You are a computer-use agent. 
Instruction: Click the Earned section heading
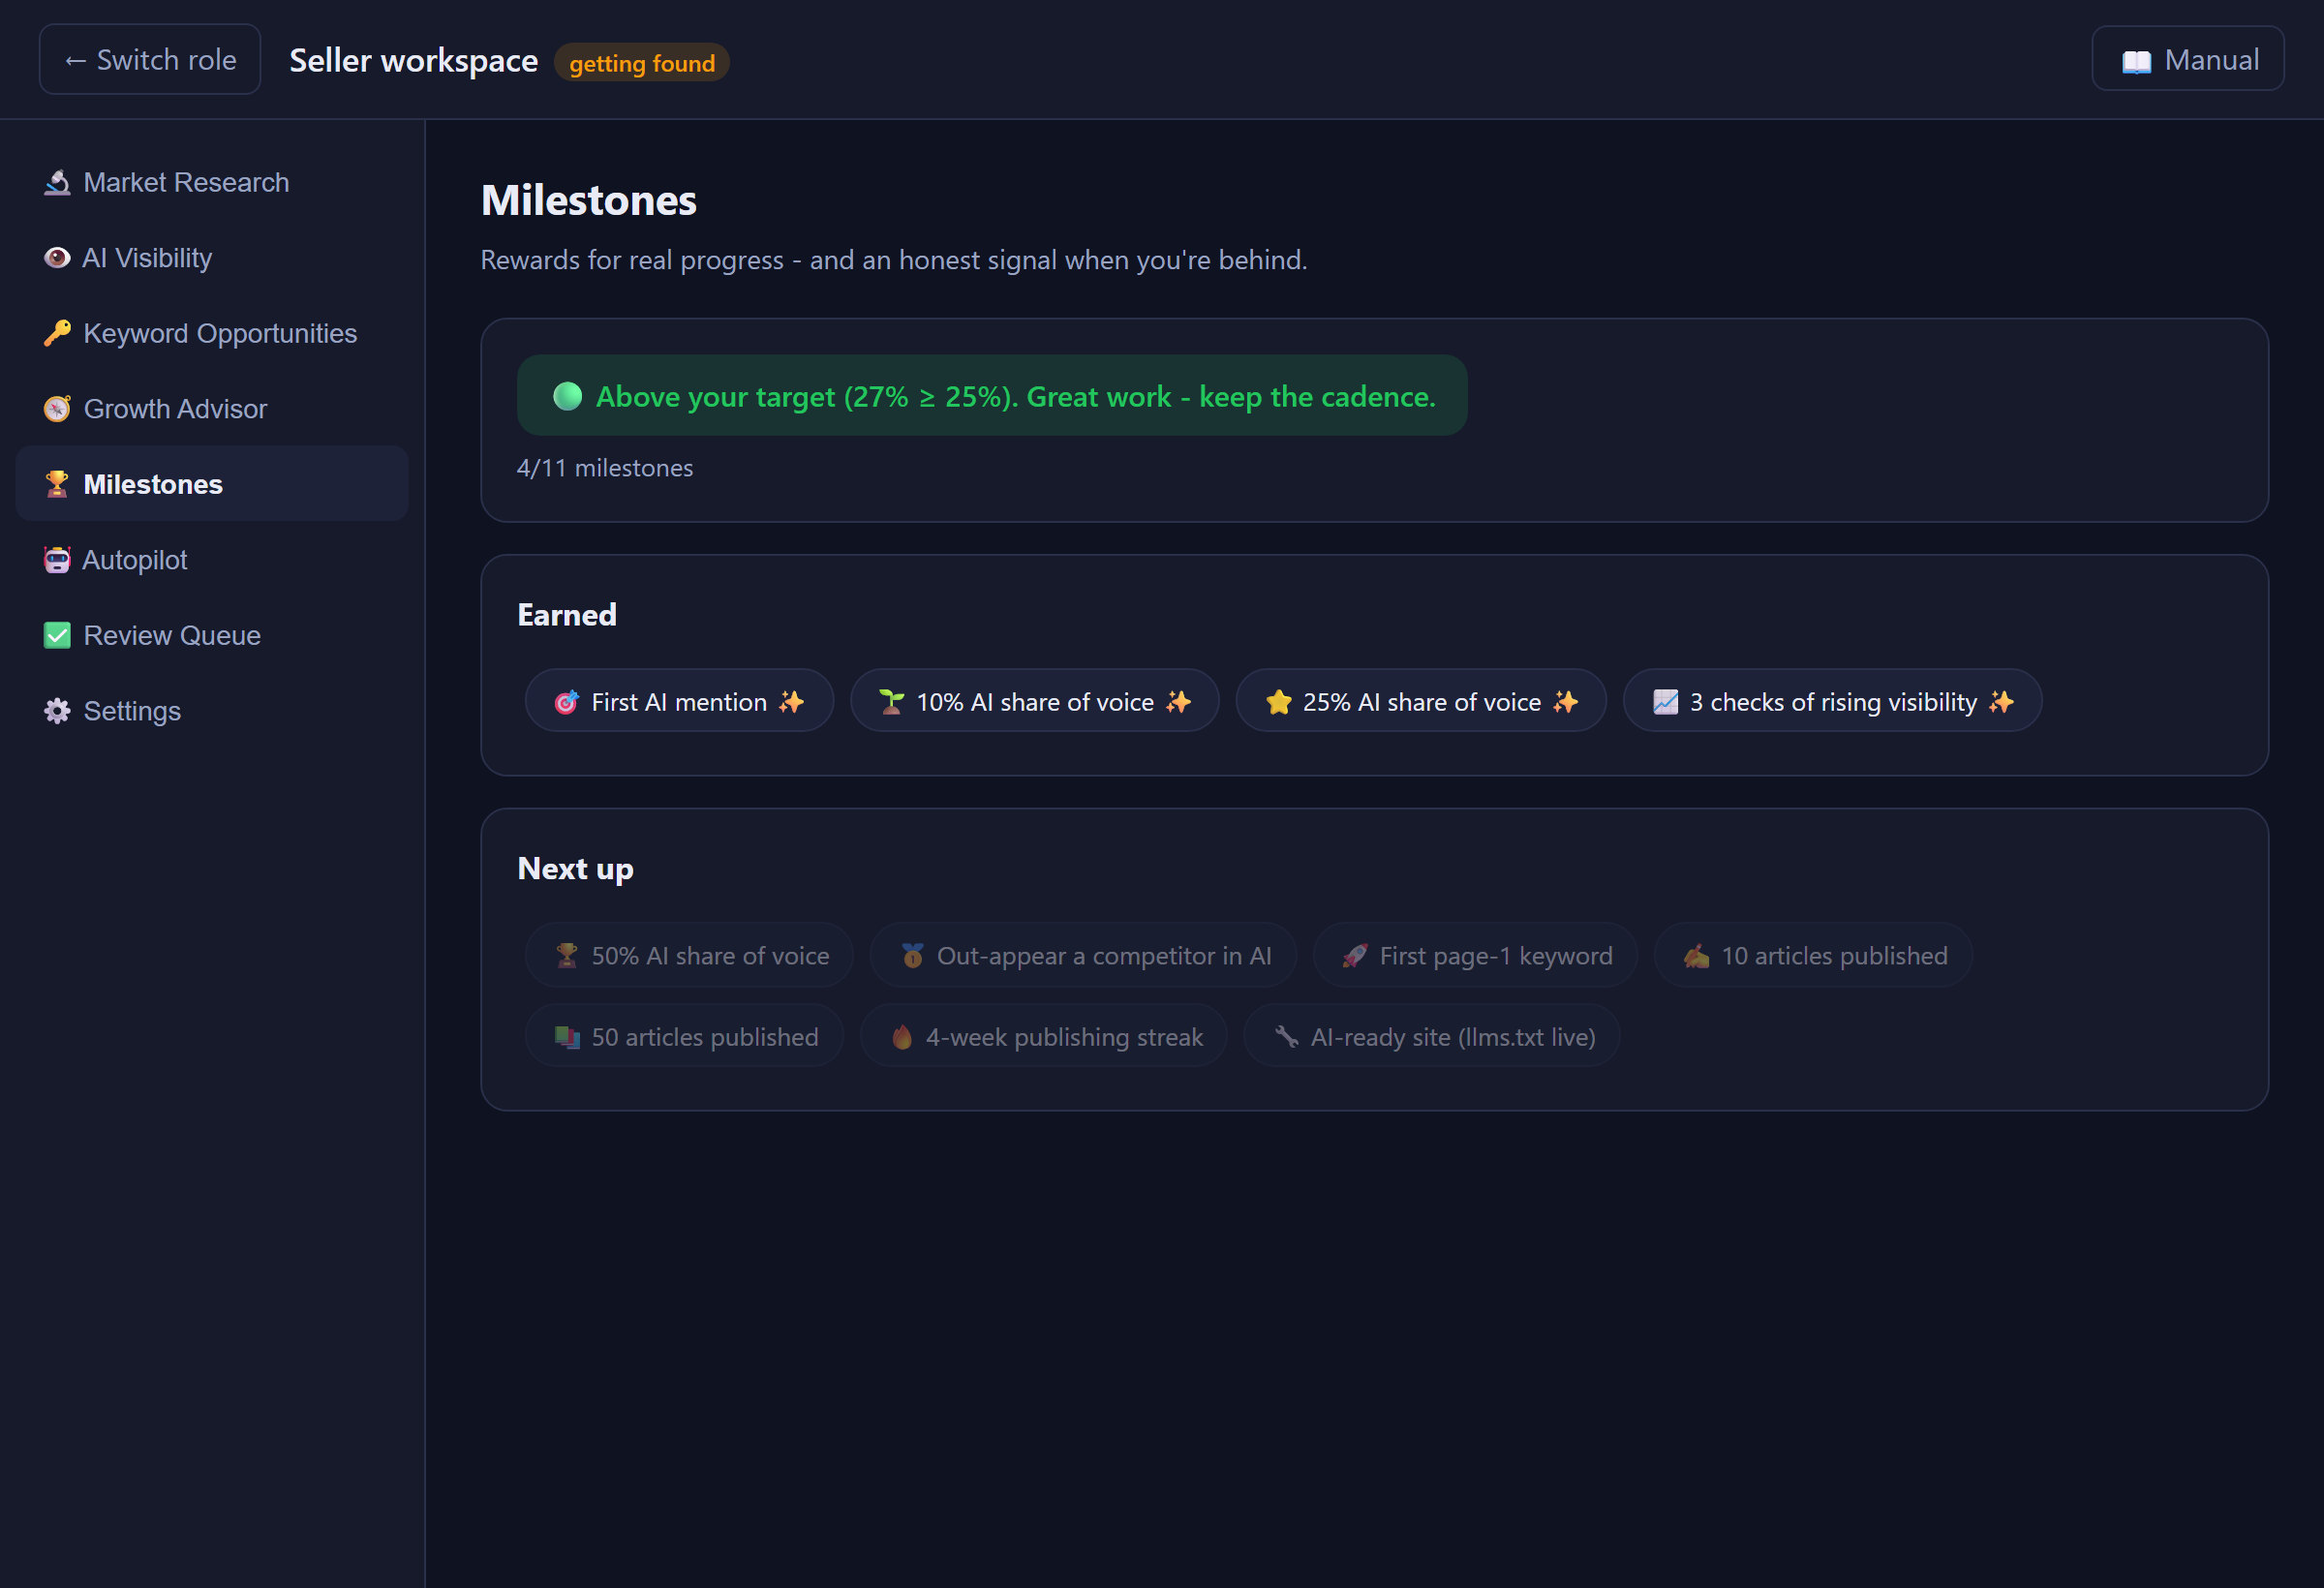566,615
